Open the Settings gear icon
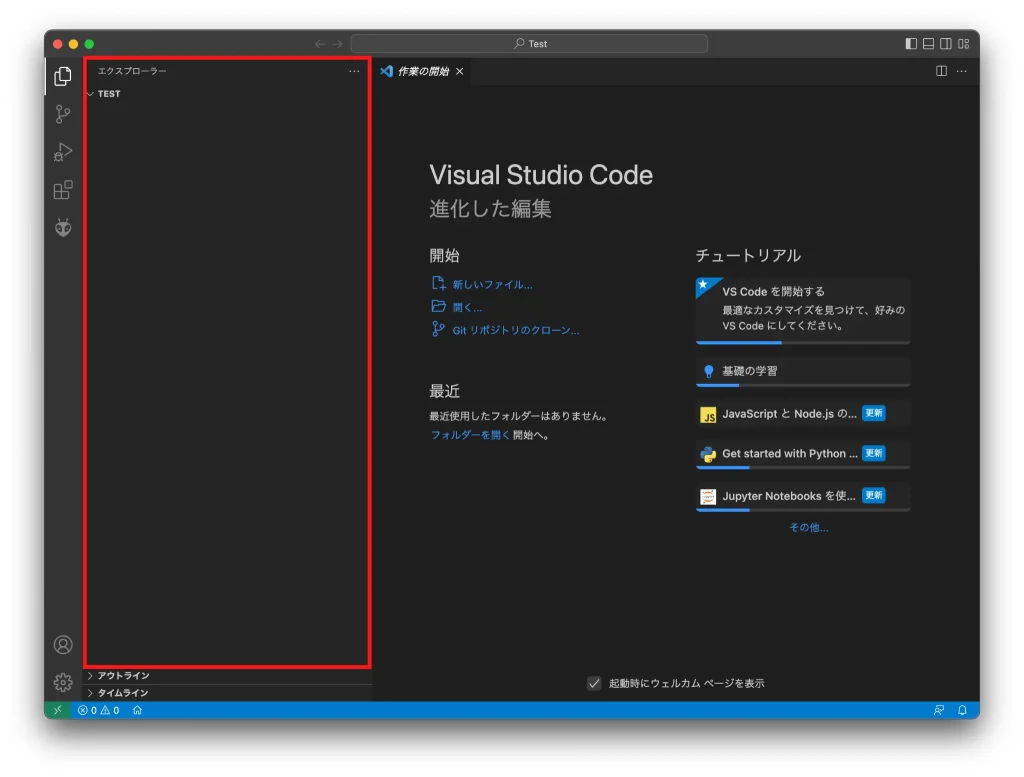 tap(62, 681)
